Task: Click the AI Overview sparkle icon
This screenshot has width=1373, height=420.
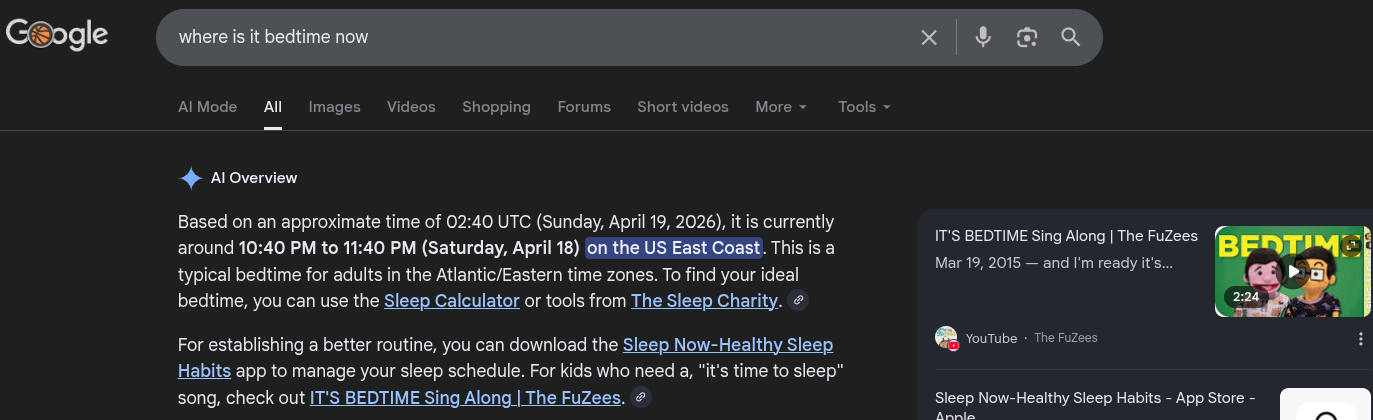Action: coord(190,178)
